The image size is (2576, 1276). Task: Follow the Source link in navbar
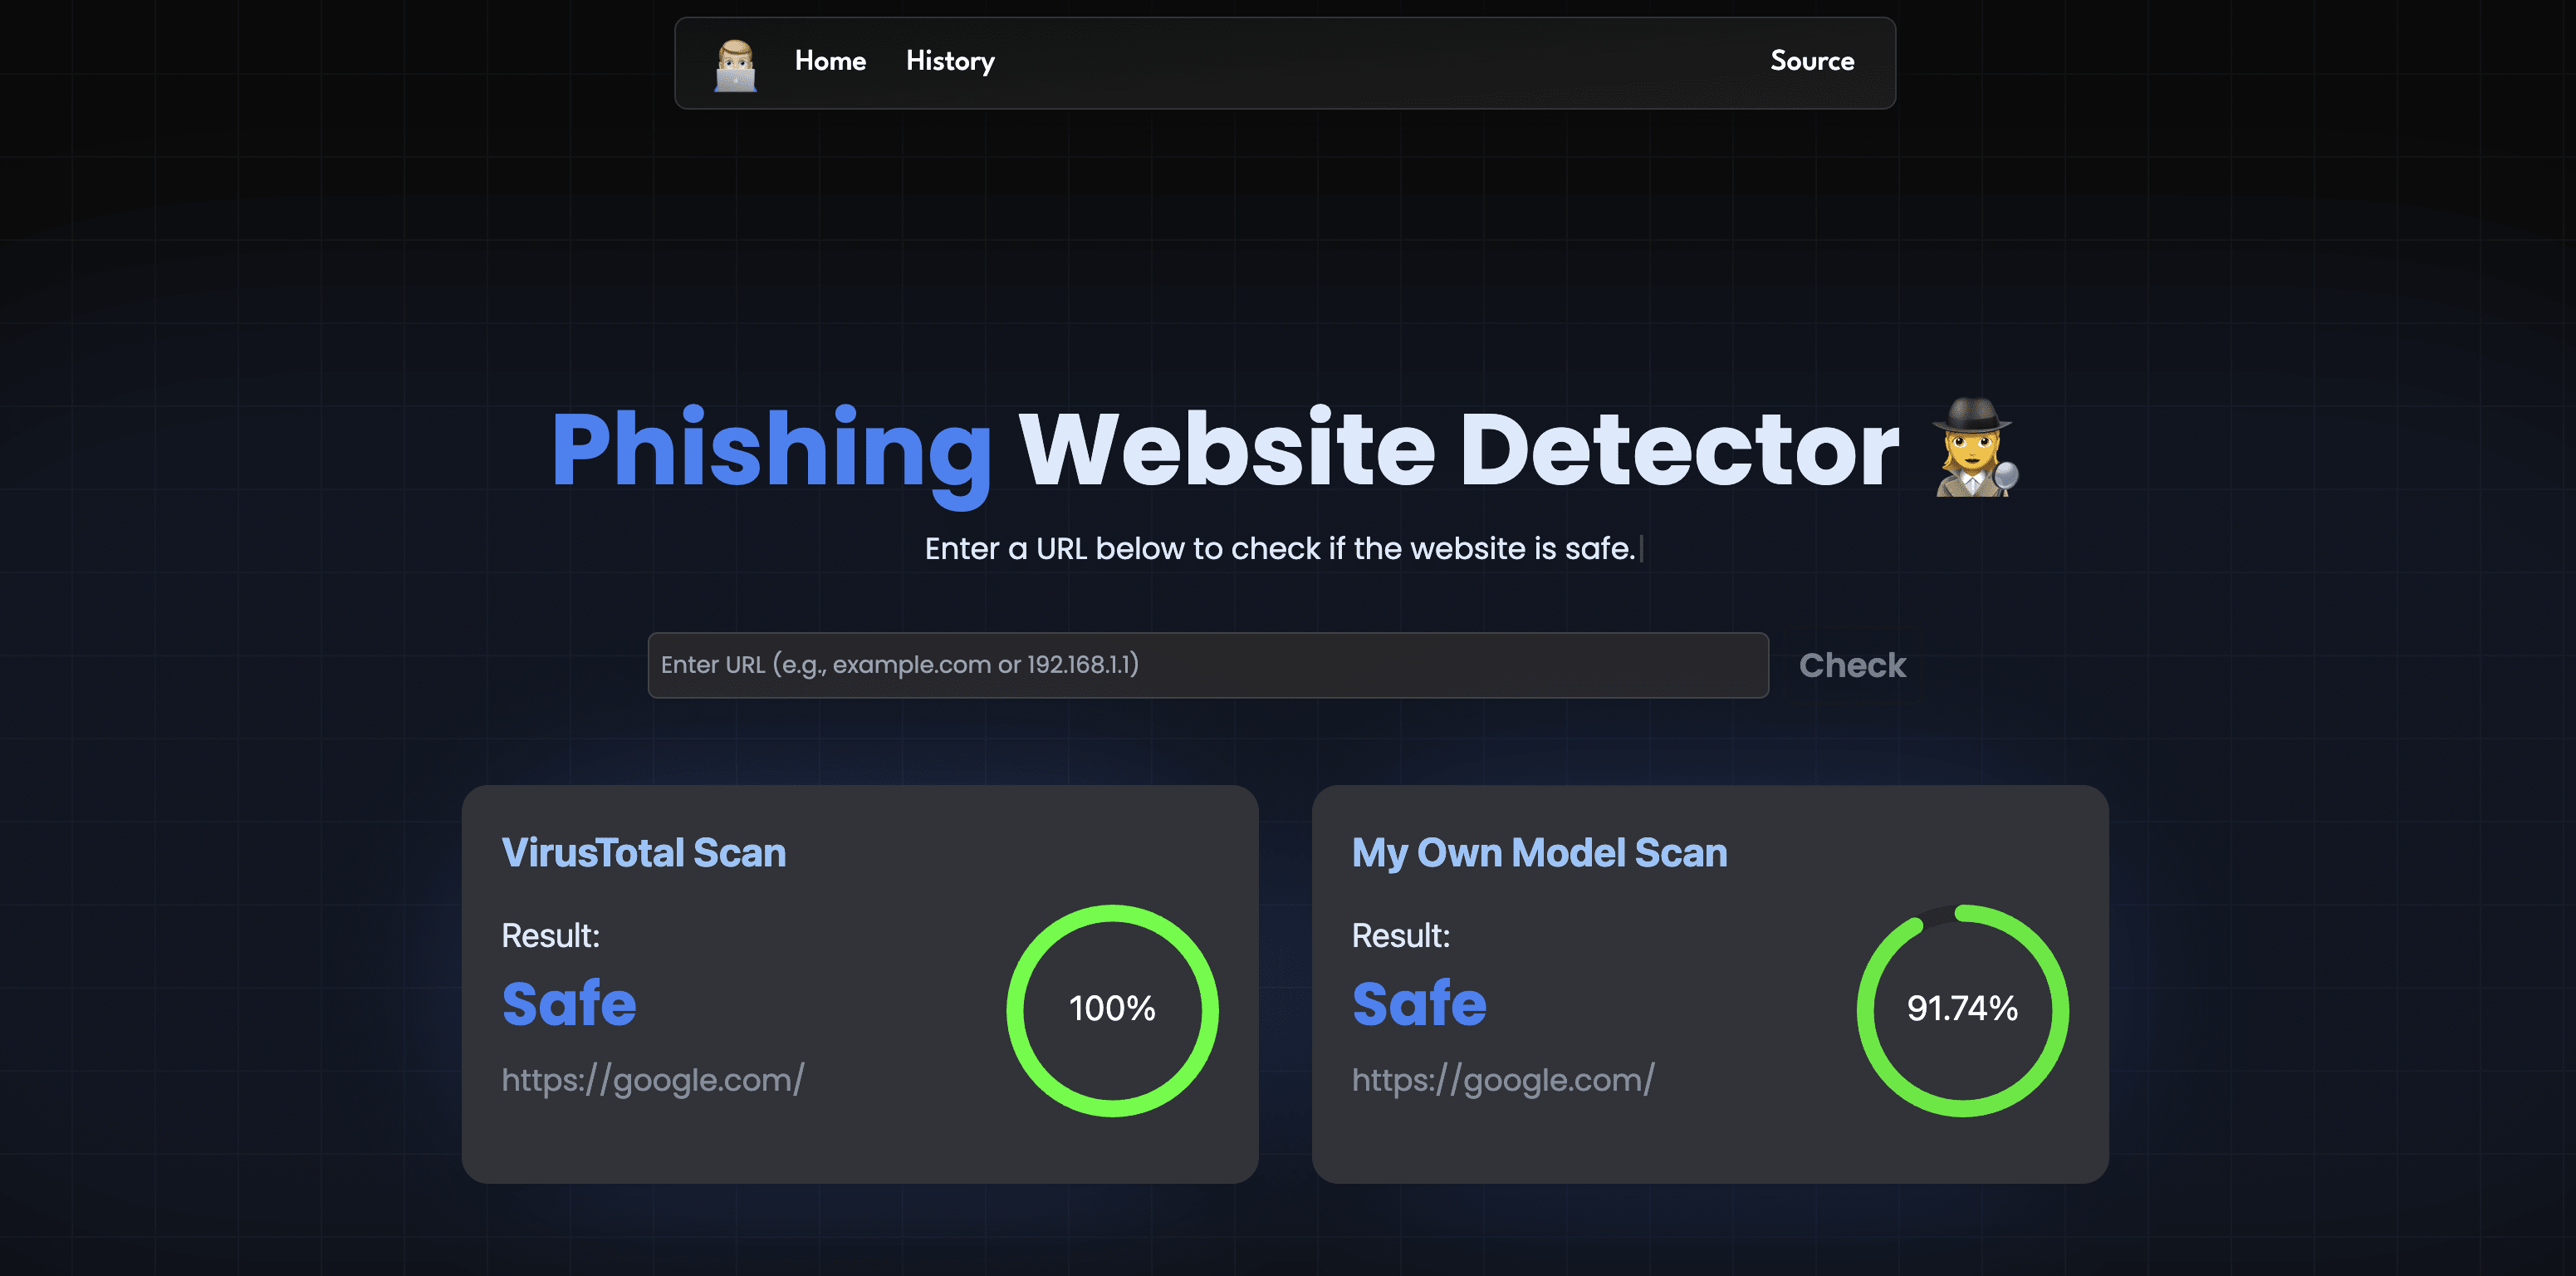pos(1812,61)
